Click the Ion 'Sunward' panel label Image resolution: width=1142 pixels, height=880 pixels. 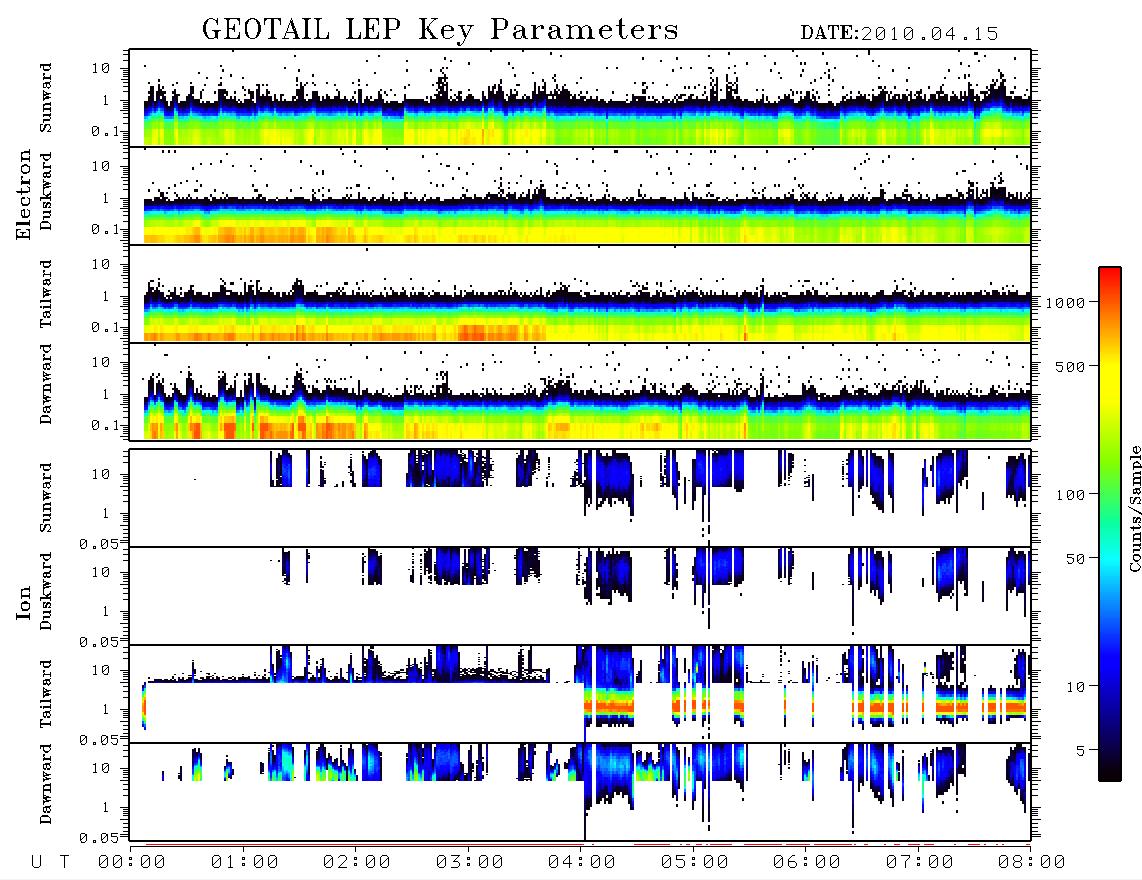point(46,498)
